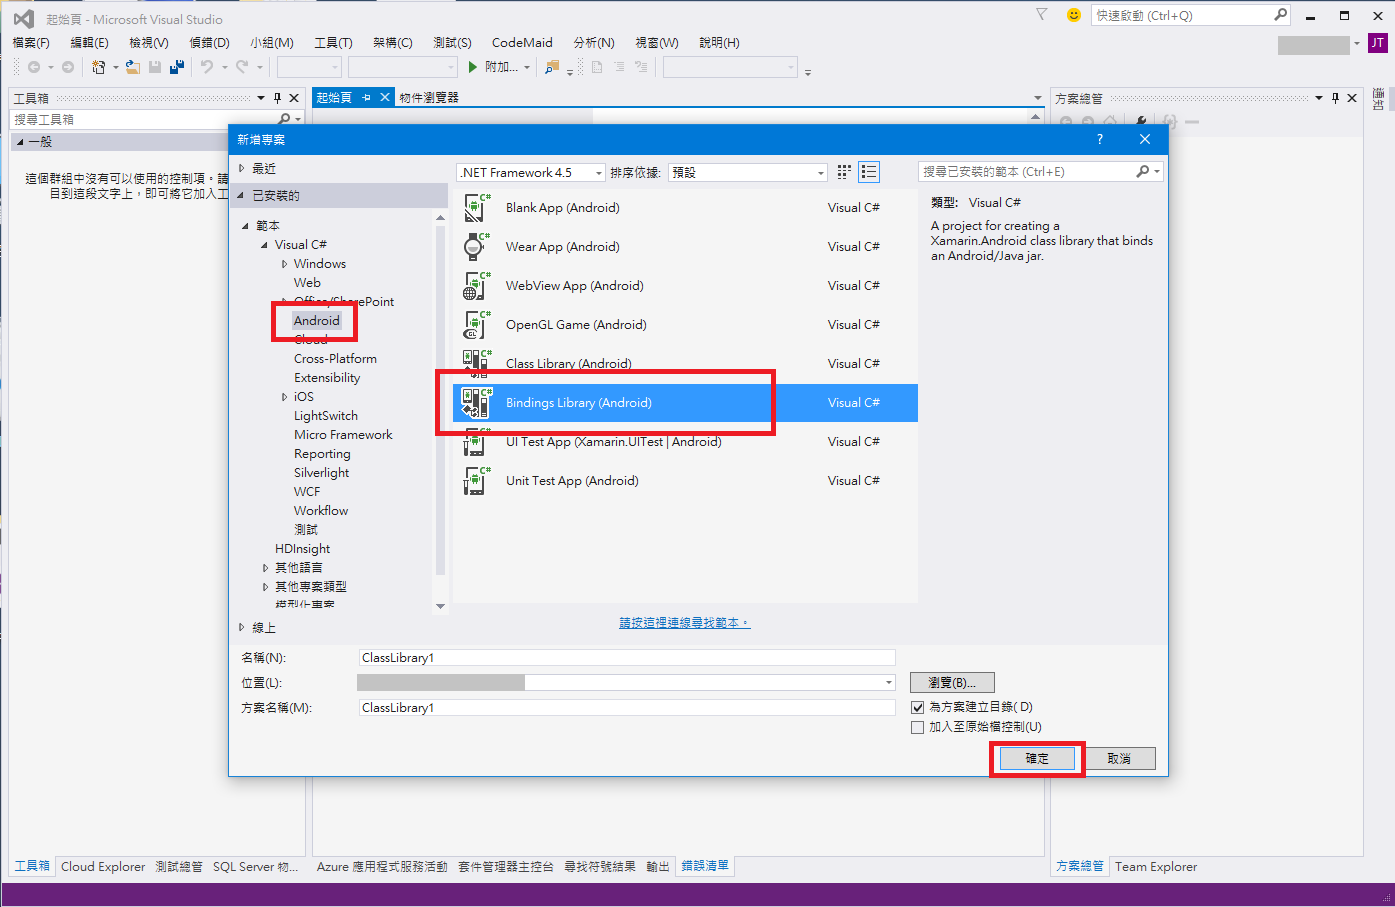The height and width of the screenshot is (907, 1395).
Task: Select HDInsight in template tree
Action: point(302,549)
